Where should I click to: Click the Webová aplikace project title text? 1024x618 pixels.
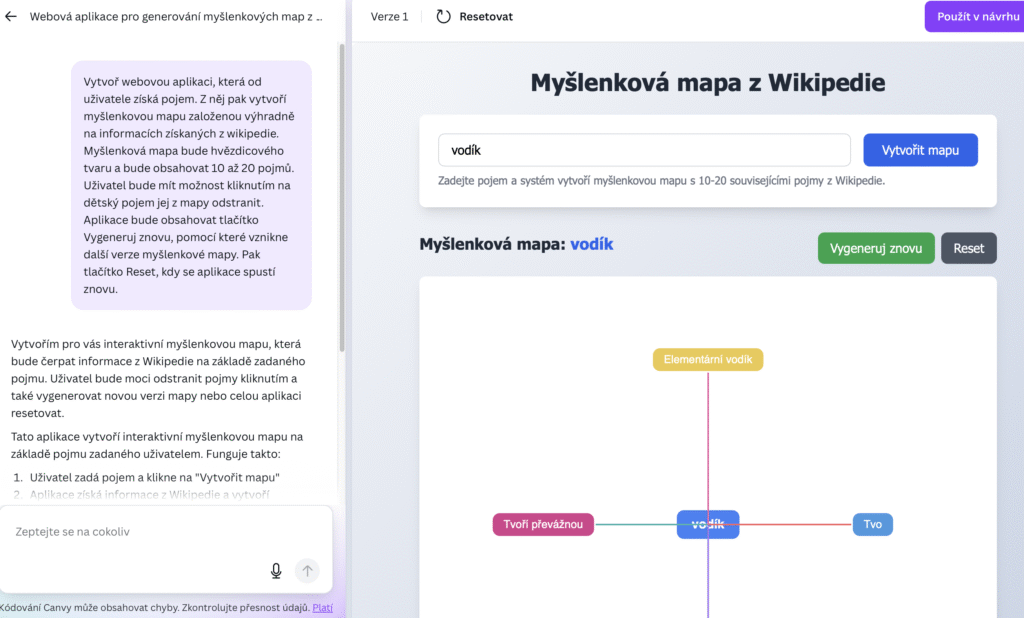coord(176,16)
